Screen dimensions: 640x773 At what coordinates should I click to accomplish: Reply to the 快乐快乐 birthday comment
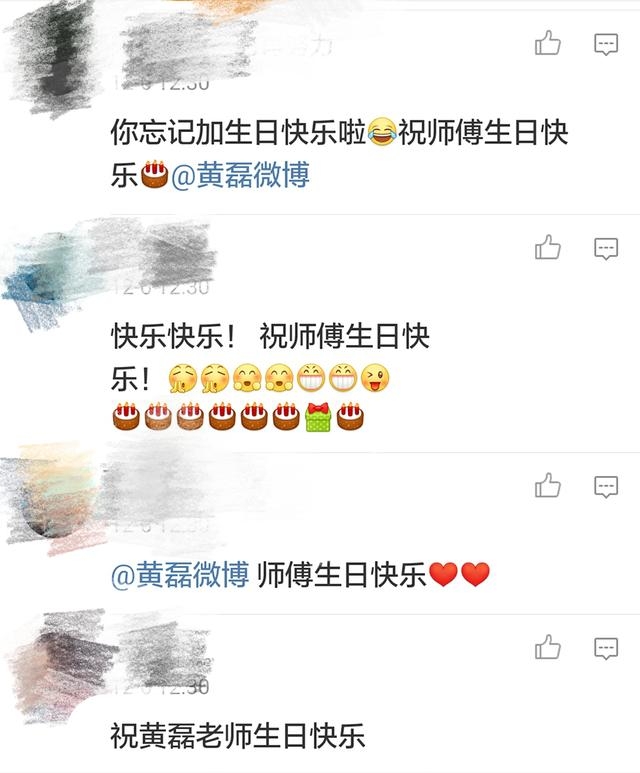[x=606, y=248]
